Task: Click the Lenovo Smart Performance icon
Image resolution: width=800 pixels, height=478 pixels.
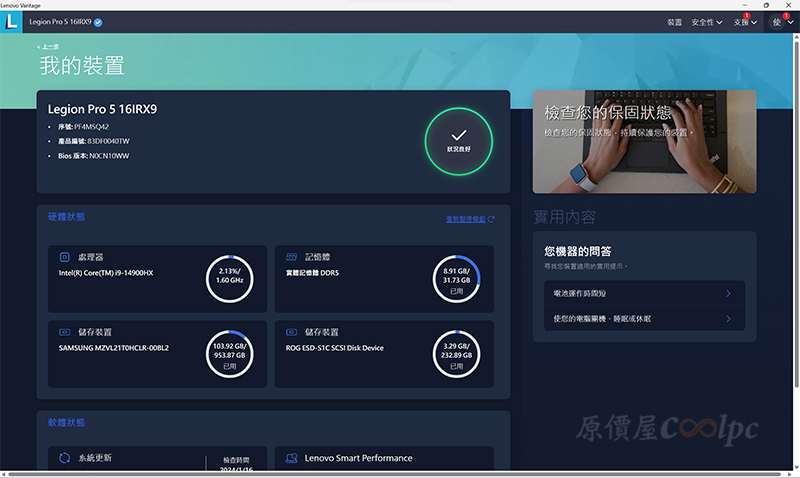Action: point(292,458)
